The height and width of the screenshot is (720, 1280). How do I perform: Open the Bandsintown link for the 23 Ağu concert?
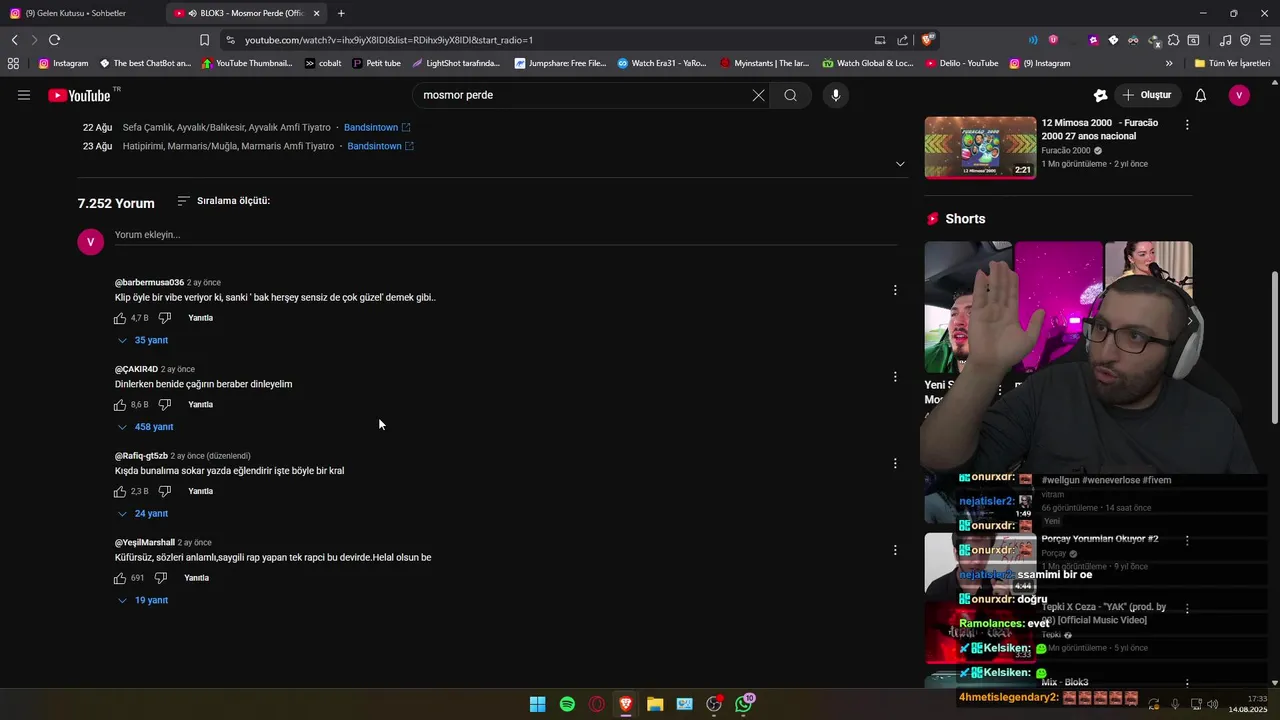[381, 146]
